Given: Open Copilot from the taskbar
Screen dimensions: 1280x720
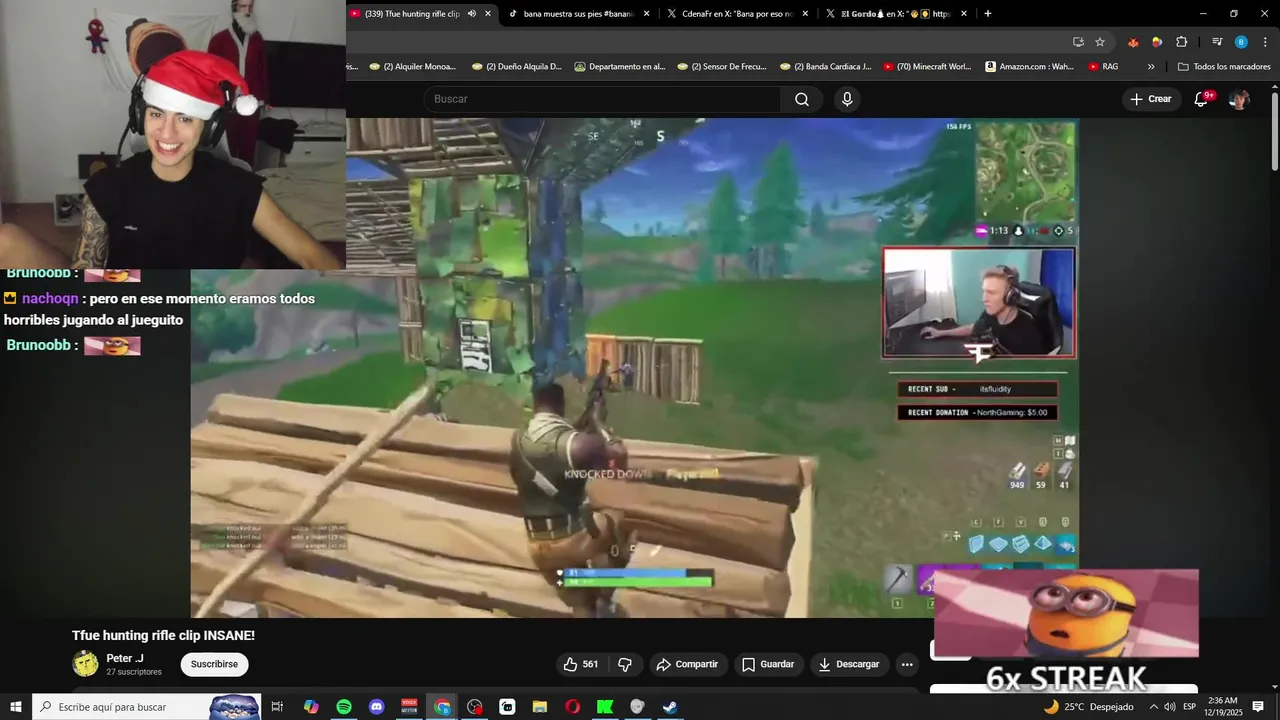Looking at the screenshot, I should (x=311, y=707).
